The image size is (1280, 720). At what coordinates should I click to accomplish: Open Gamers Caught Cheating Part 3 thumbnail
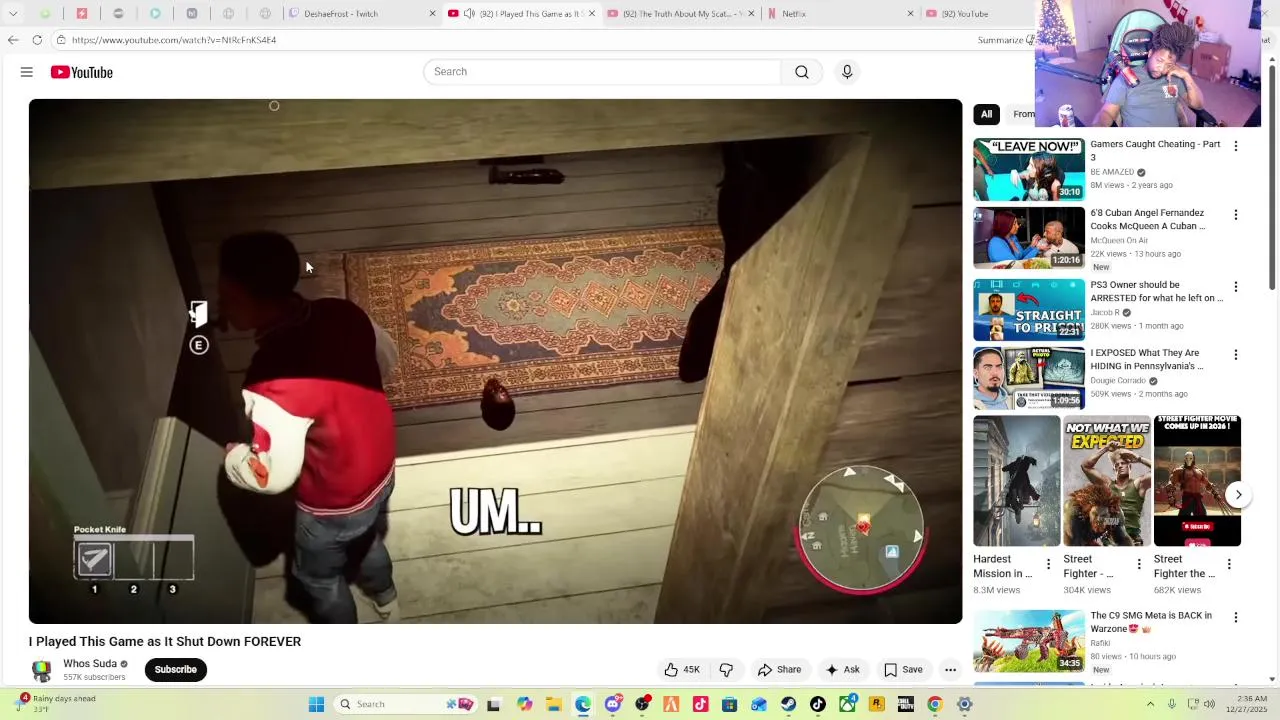click(1029, 169)
